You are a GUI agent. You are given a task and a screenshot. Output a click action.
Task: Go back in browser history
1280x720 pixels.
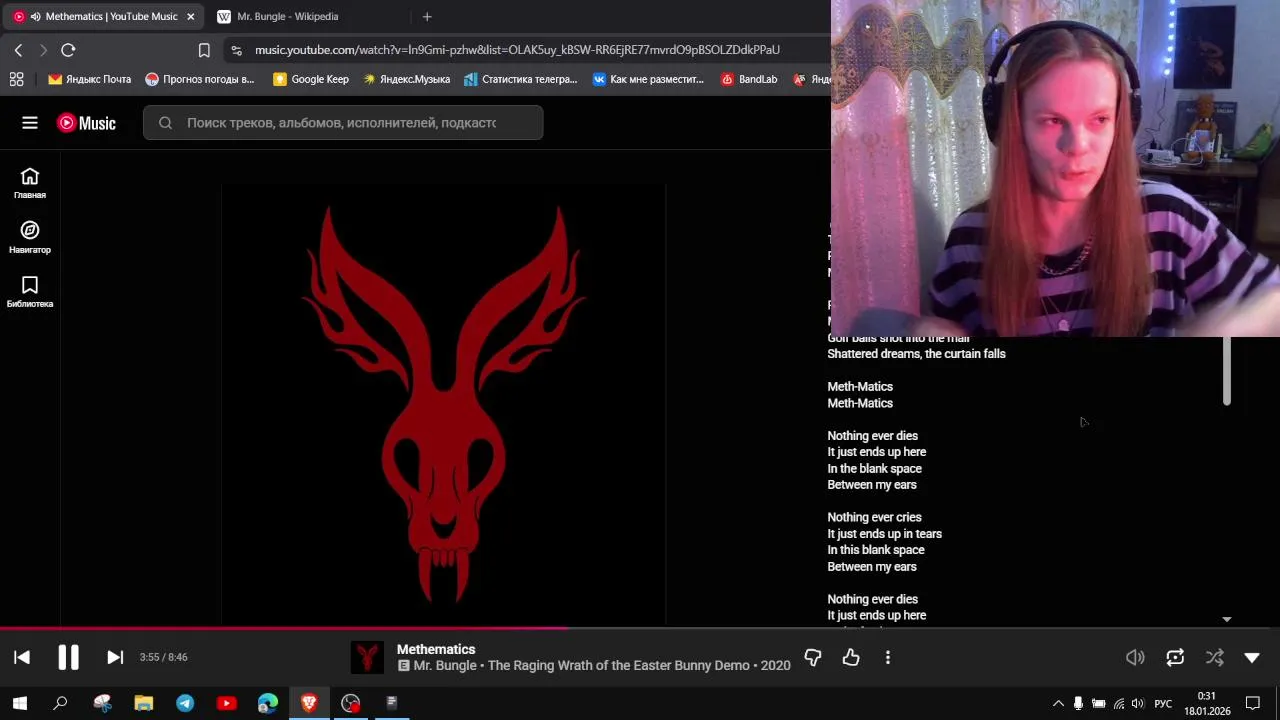click(x=18, y=50)
